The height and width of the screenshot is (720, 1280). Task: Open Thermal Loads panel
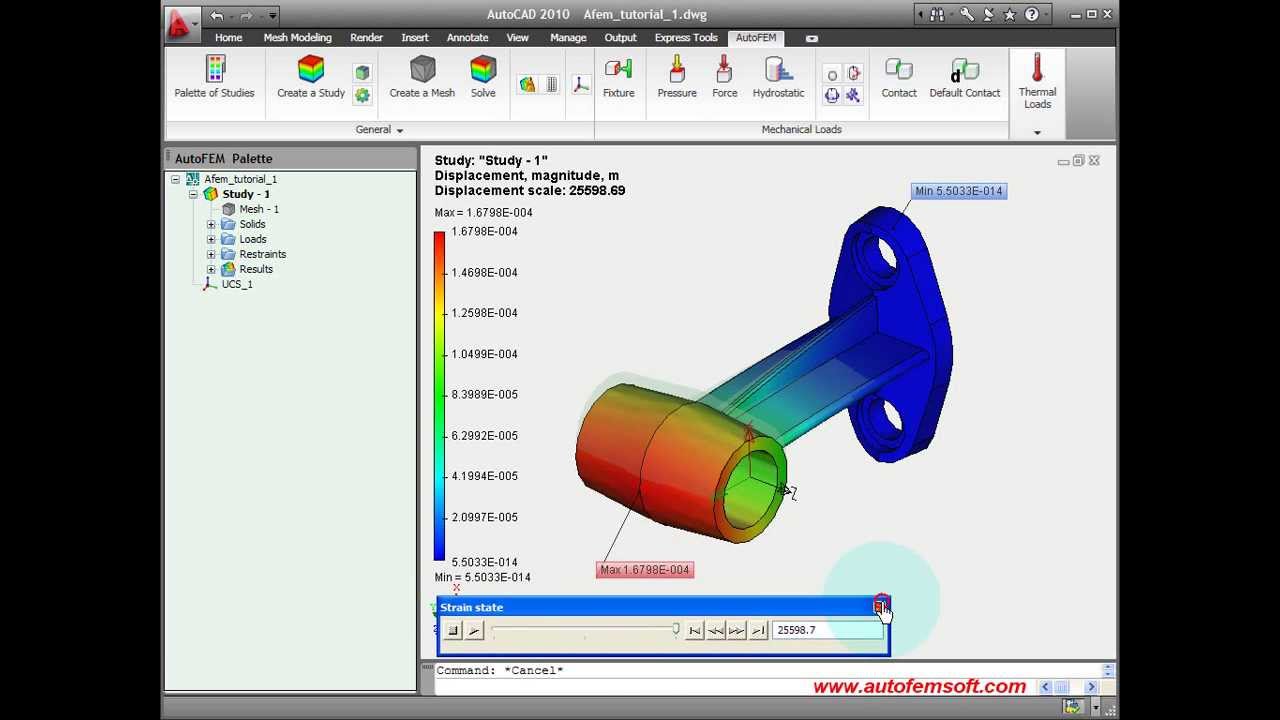[x=1038, y=82]
